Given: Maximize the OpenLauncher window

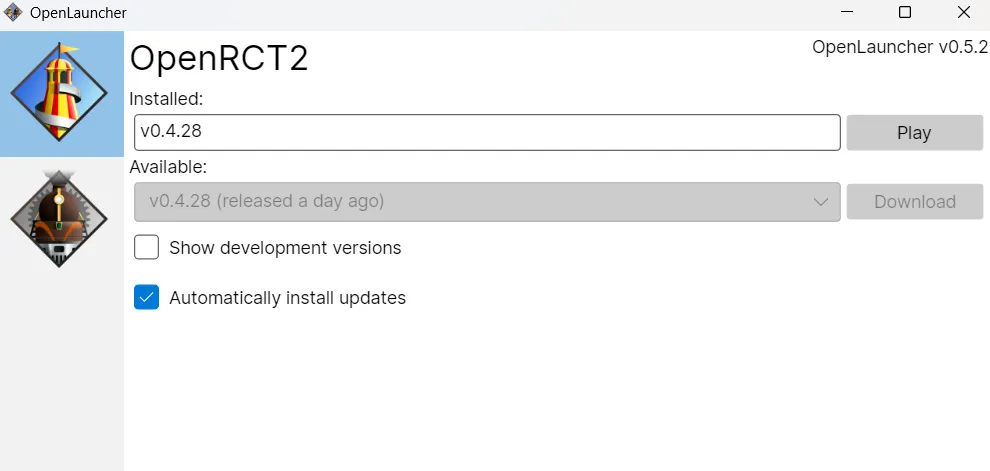Looking at the screenshot, I should pyautogui.click(x=905, y=13).
